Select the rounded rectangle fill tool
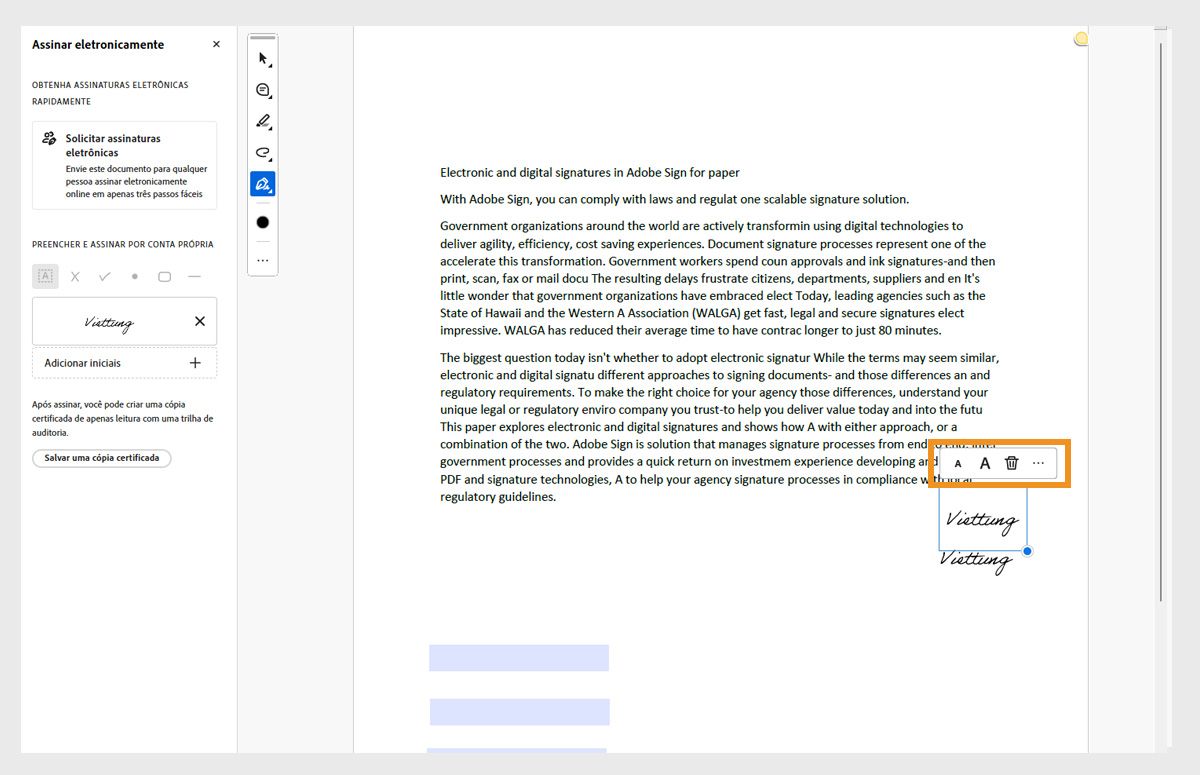 (x=164, y=276)
